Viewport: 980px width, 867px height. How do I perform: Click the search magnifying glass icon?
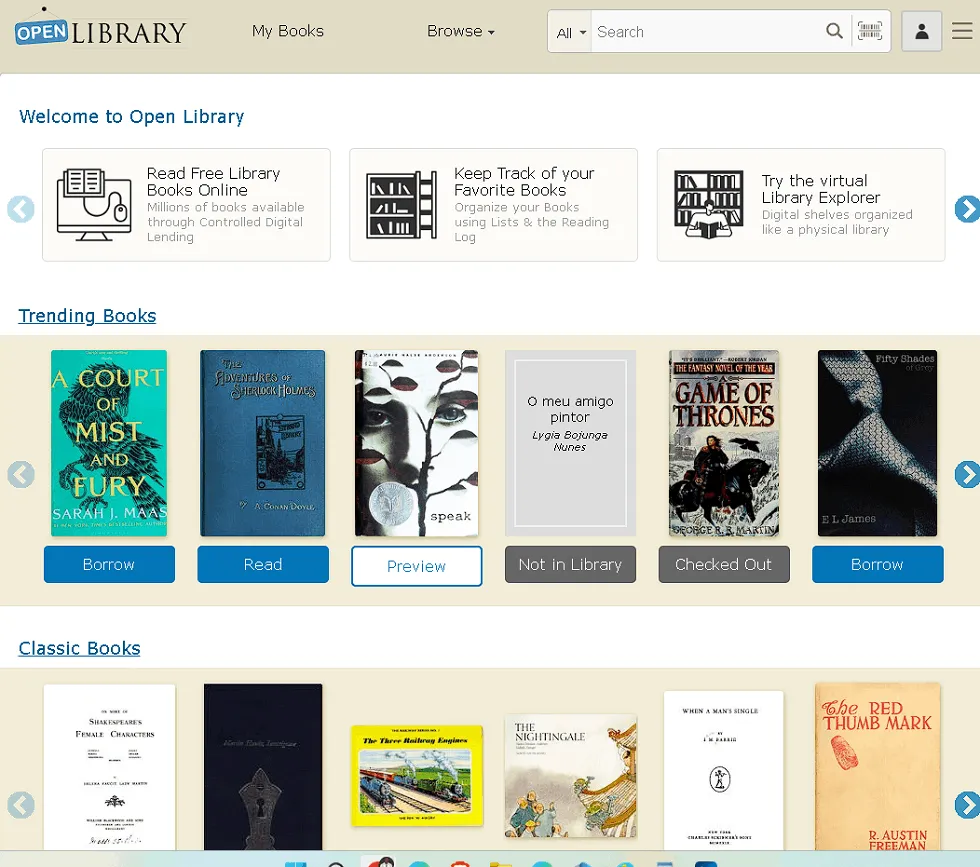pos(834,31)
